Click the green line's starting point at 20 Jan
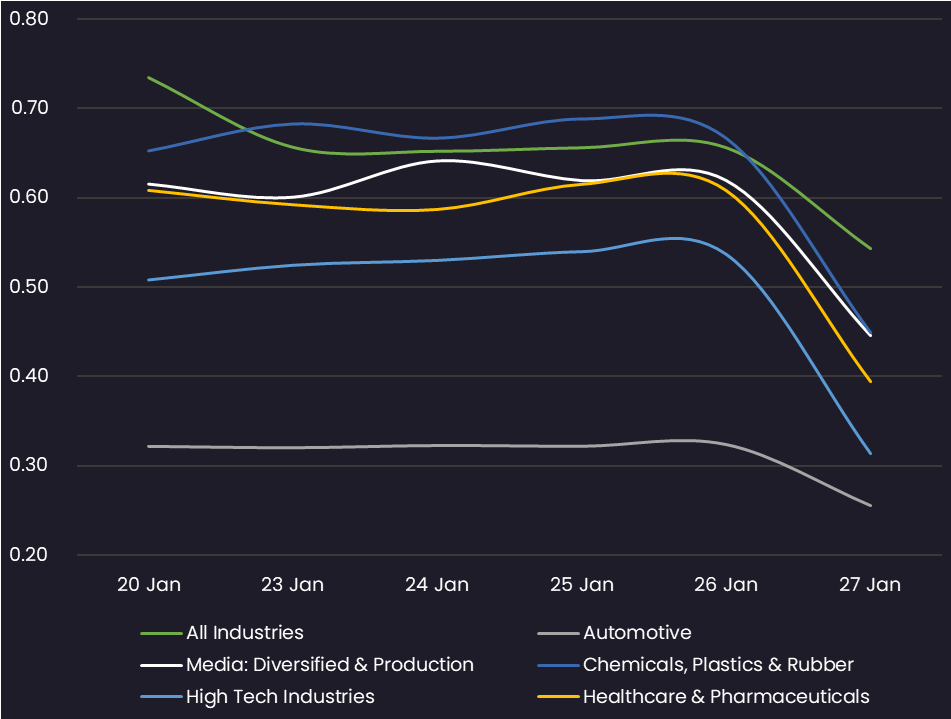The image size is (951, 719). click(148, 77)
